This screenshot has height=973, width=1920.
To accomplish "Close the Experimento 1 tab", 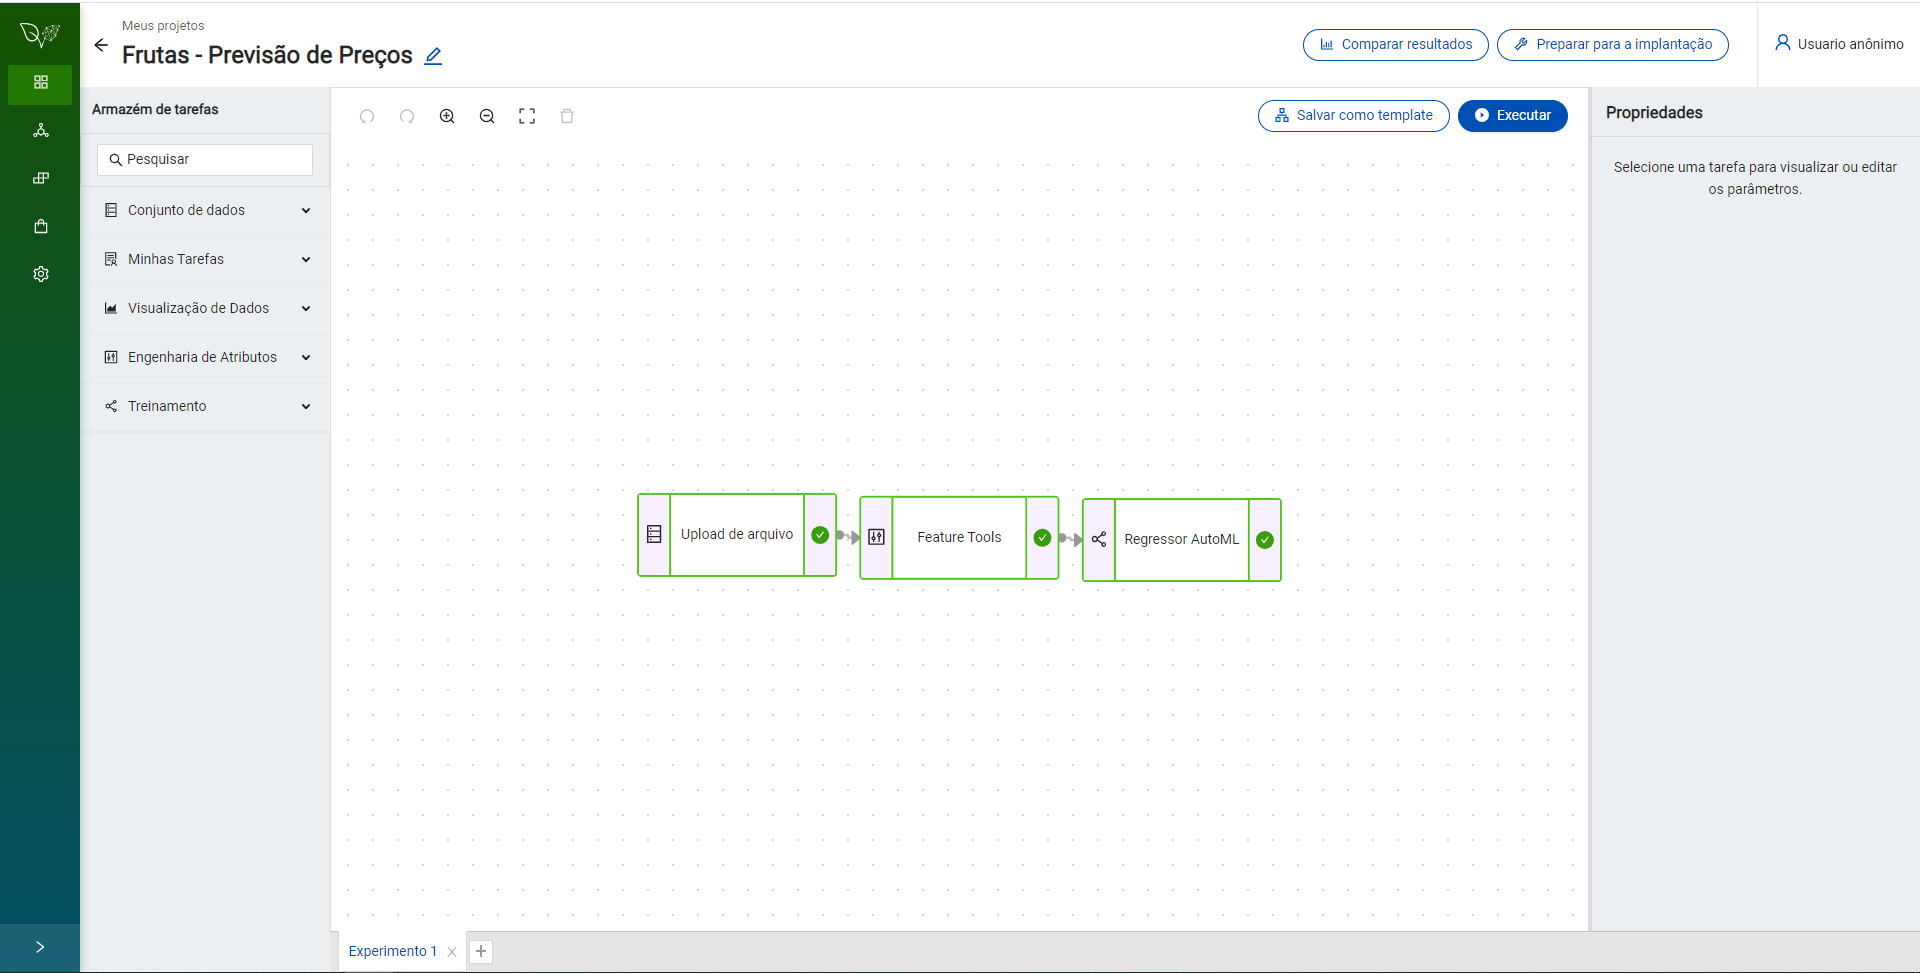I will tap(452, 952).
